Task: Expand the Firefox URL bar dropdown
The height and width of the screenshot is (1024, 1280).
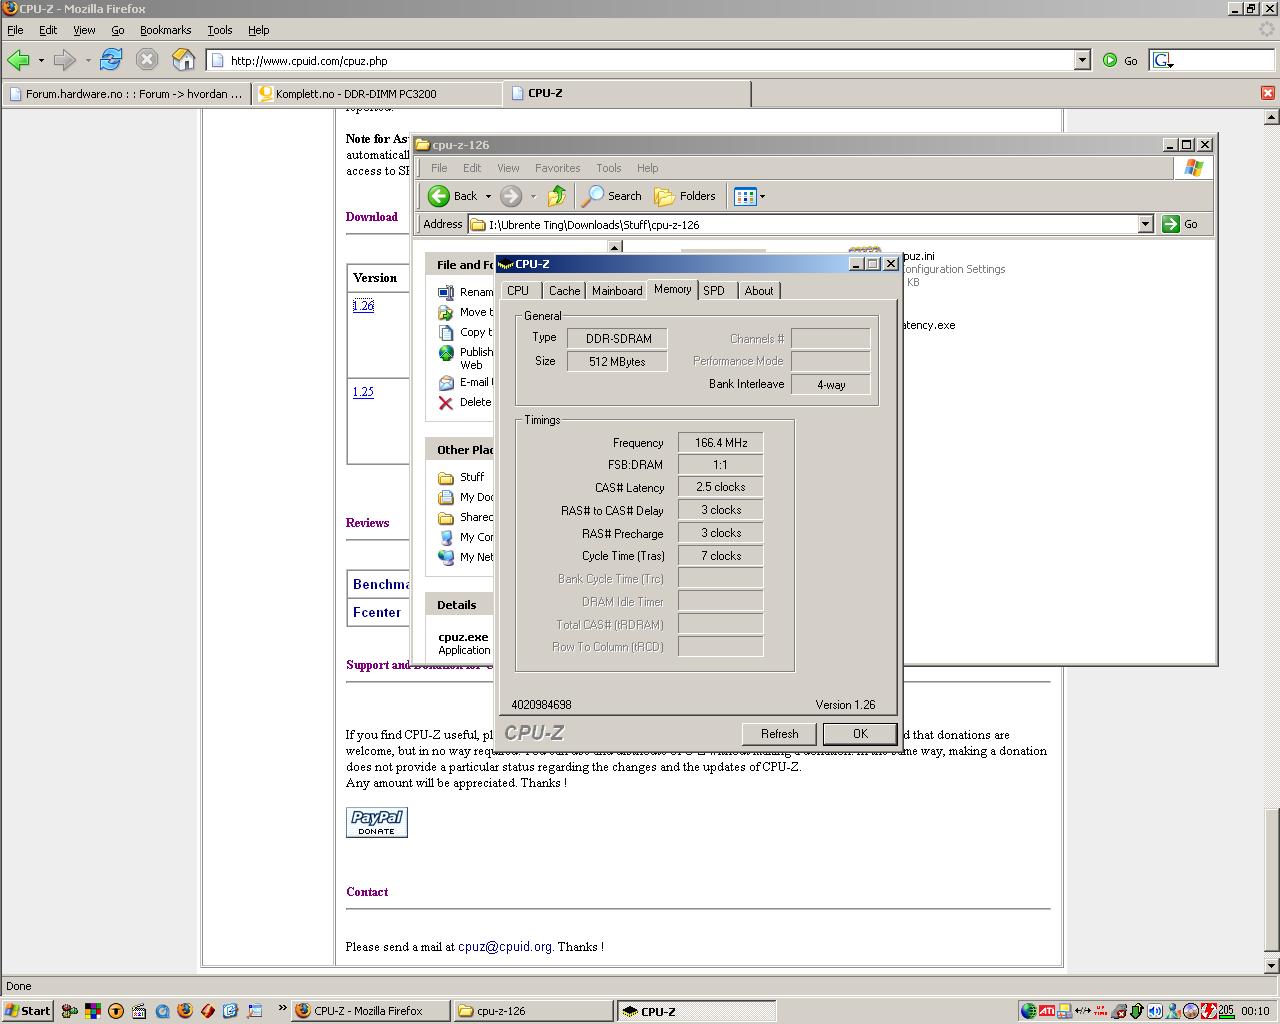Action: [1081, 60]
